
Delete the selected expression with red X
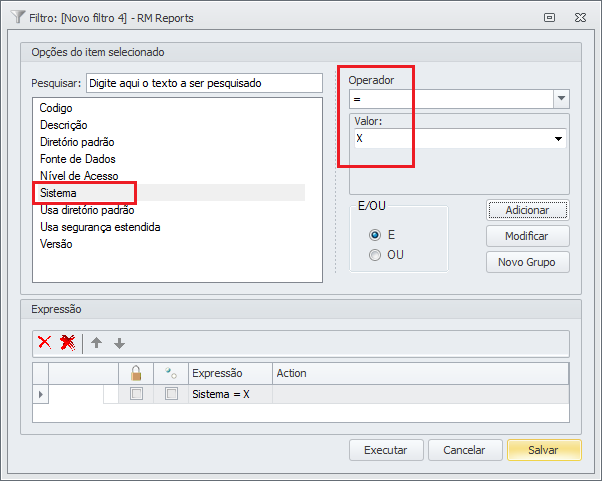point(45,342)
